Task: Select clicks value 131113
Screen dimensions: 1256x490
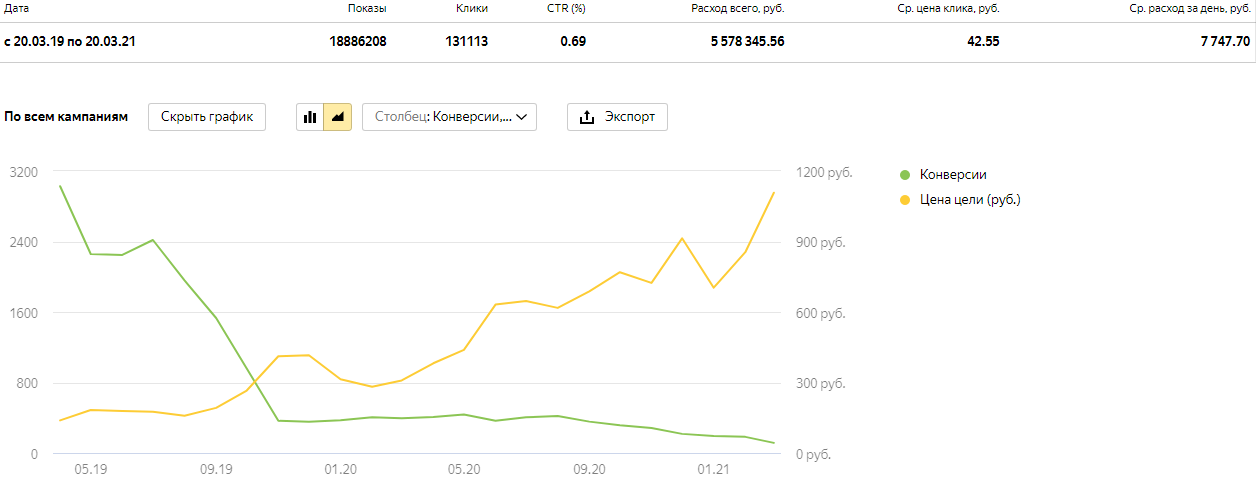Action: click(x=467, y=42)
